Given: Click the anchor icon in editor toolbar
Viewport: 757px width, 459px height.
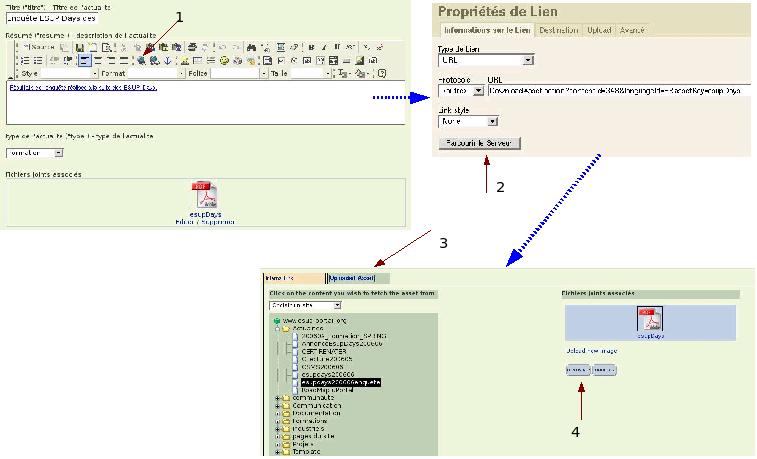Looking at the screenshot, I should (166, 60).
